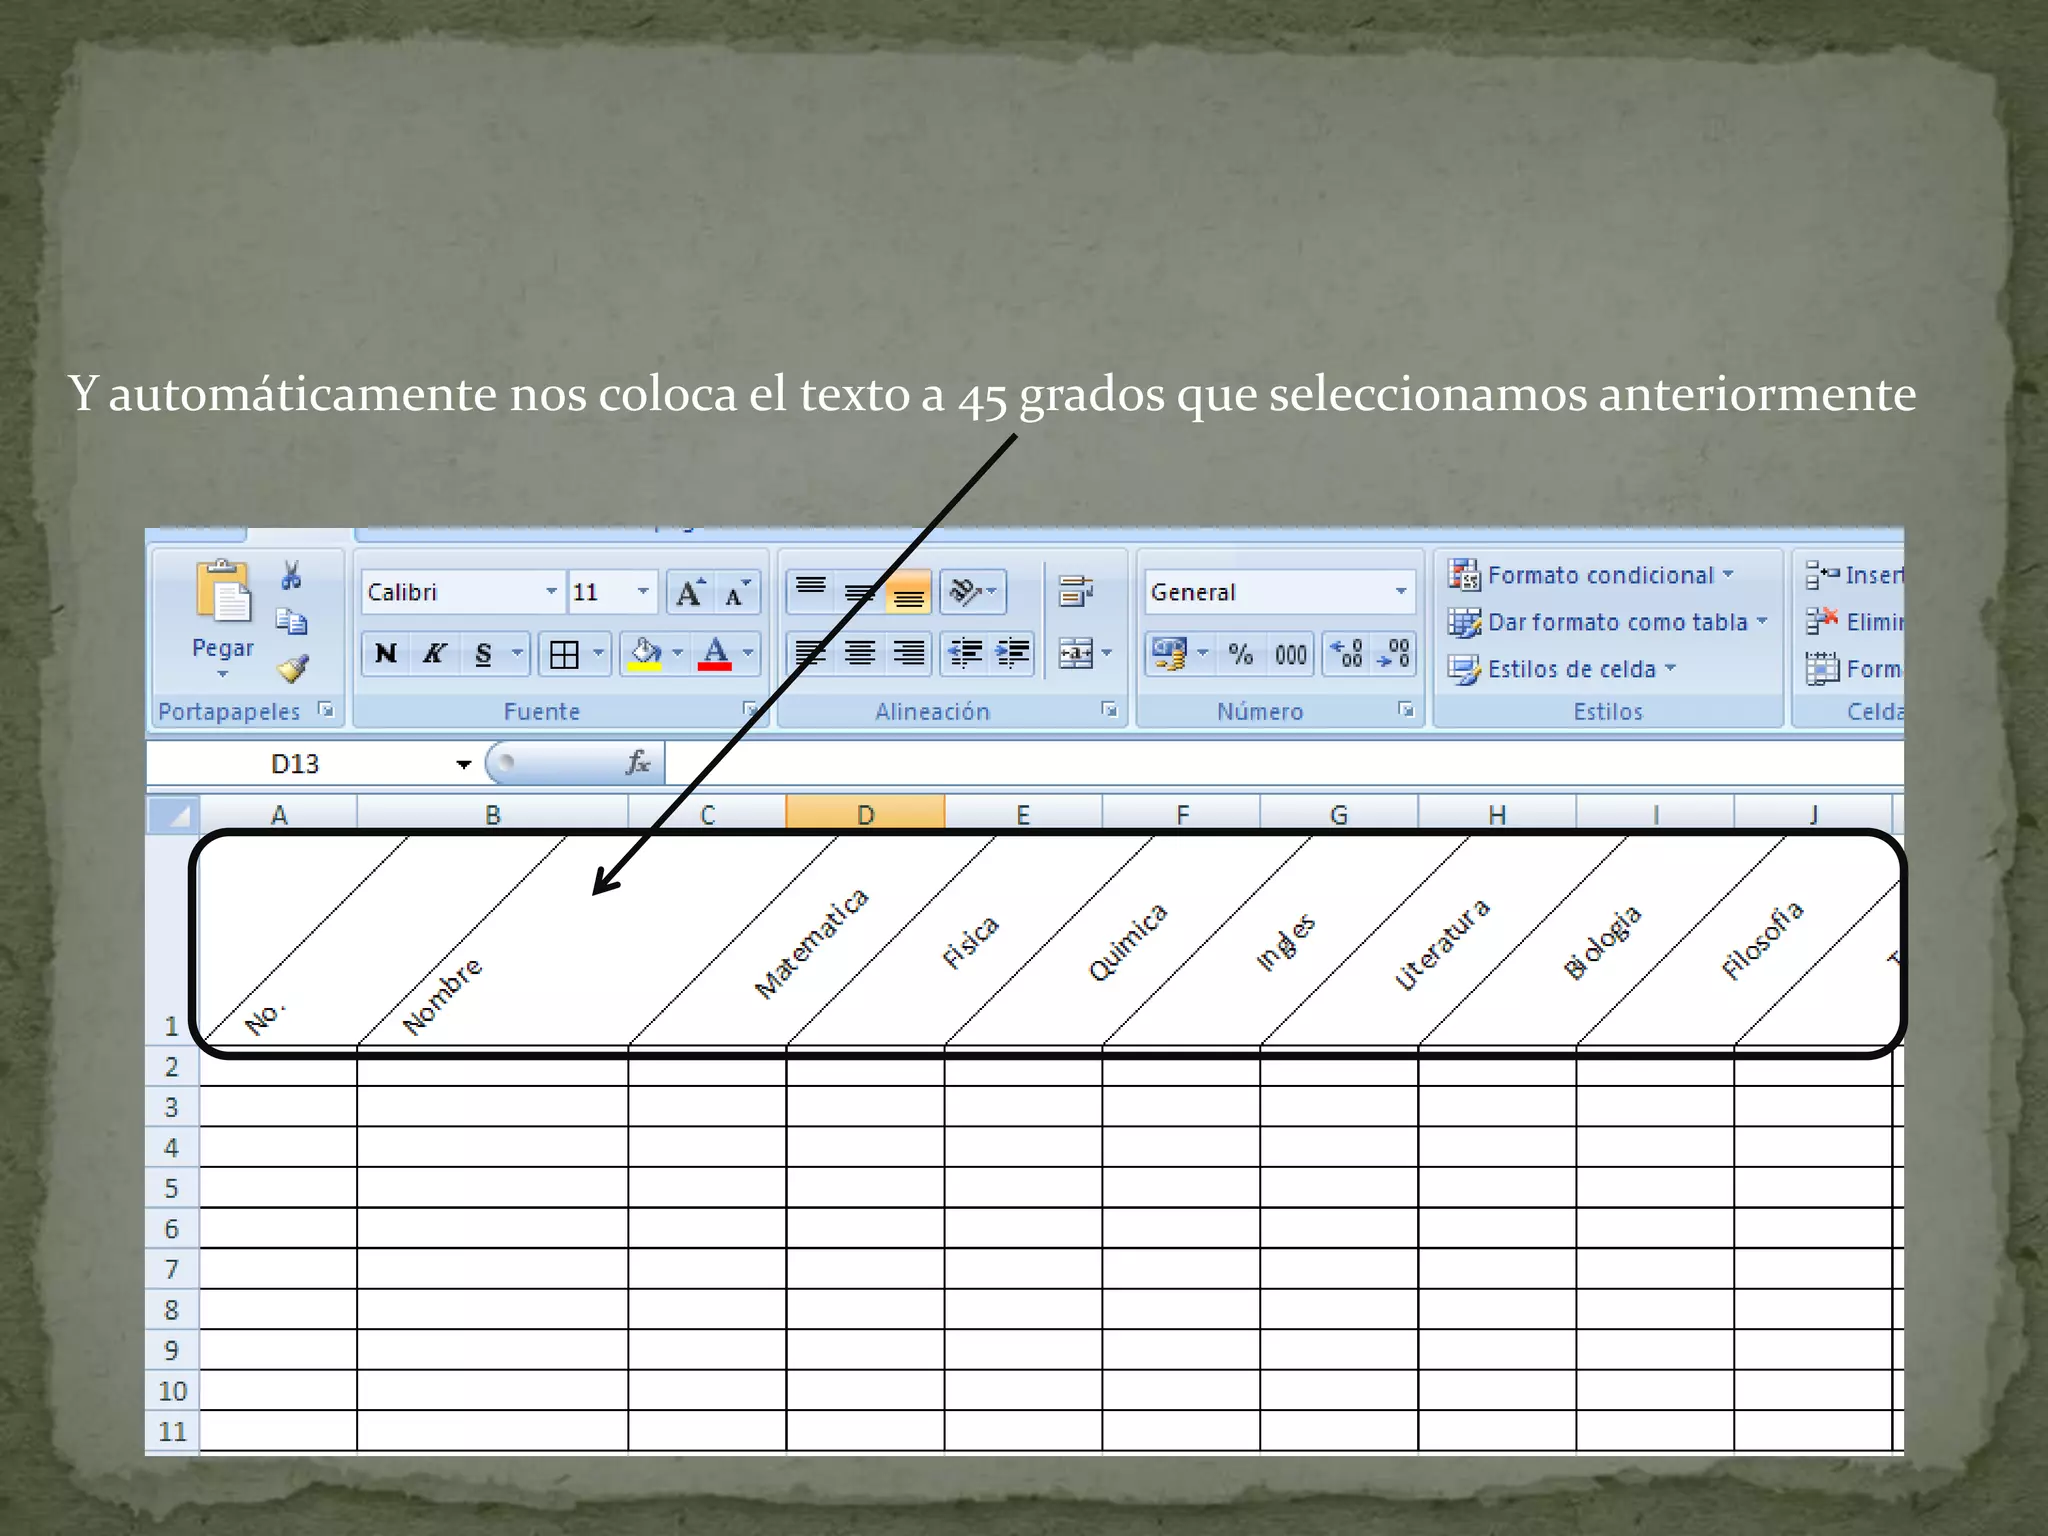
Task: Click merge and center icon
Action: click(1076, 654)
